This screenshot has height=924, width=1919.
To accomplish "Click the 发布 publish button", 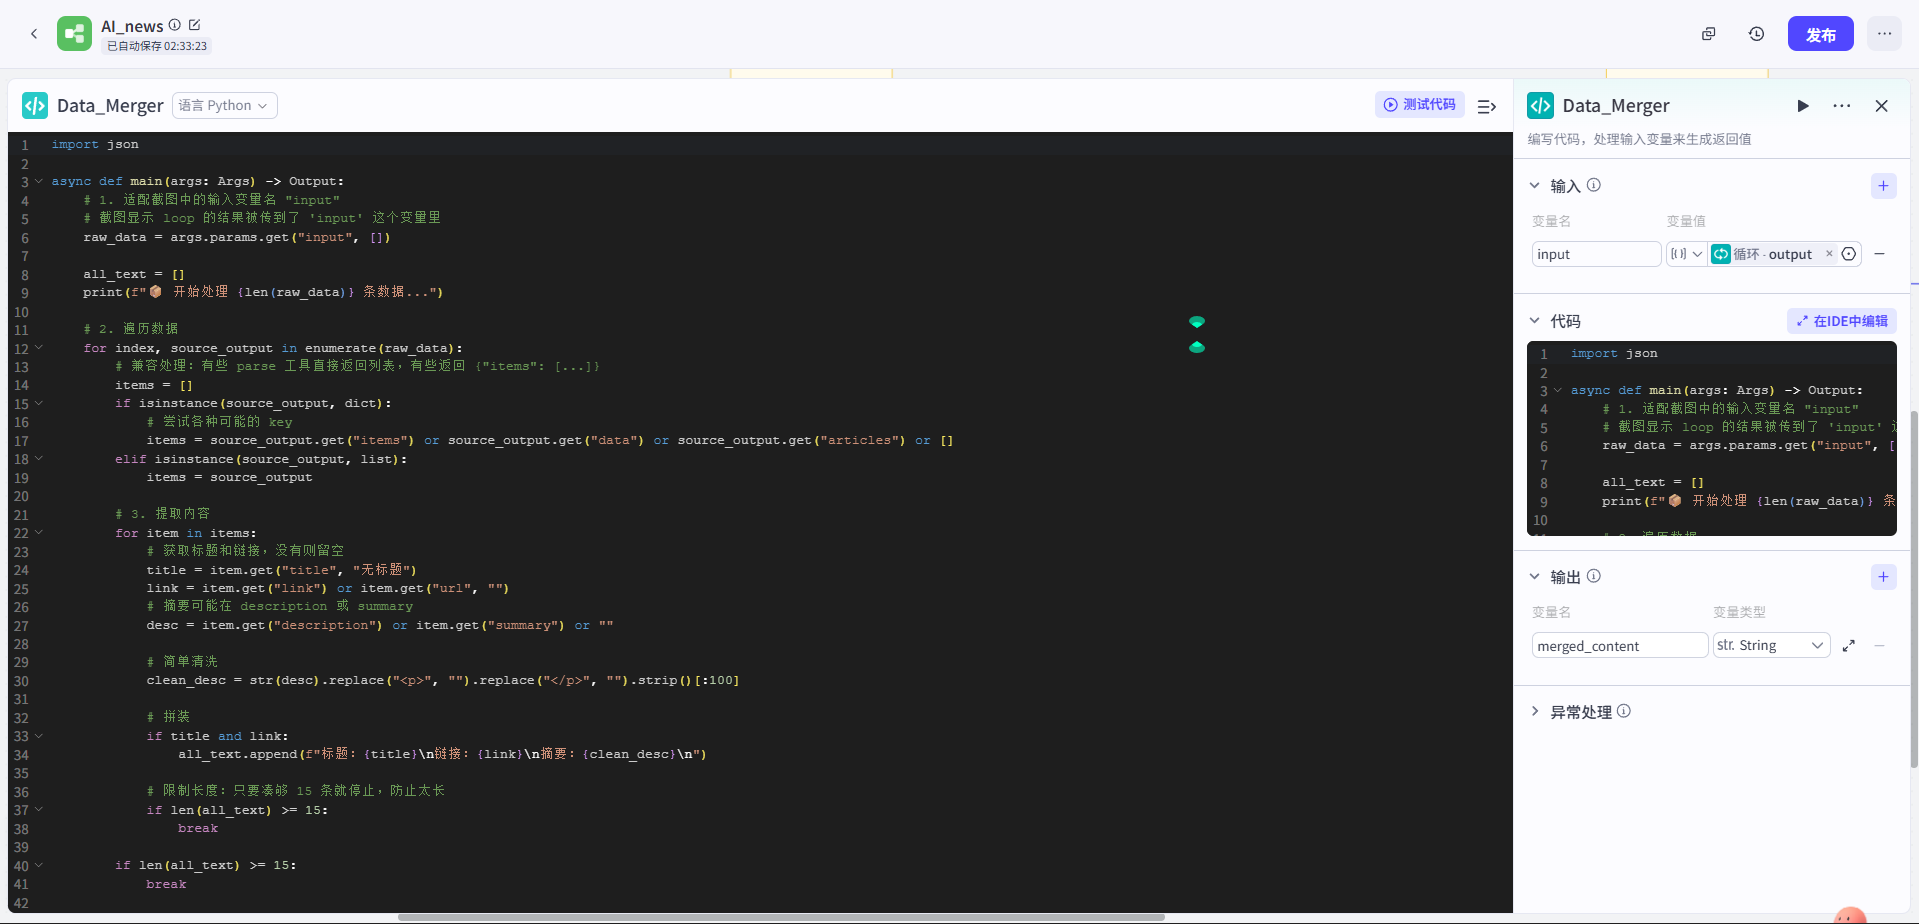I will (x=1821, y=34).
